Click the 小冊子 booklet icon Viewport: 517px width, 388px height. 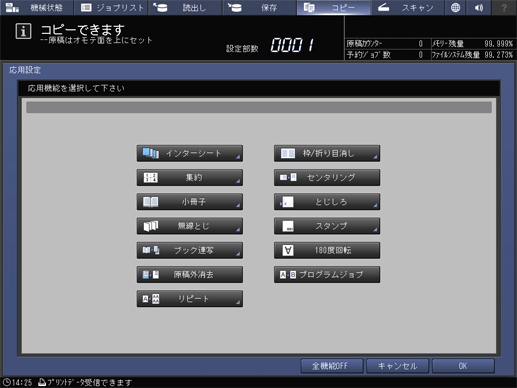coord(151,202)
